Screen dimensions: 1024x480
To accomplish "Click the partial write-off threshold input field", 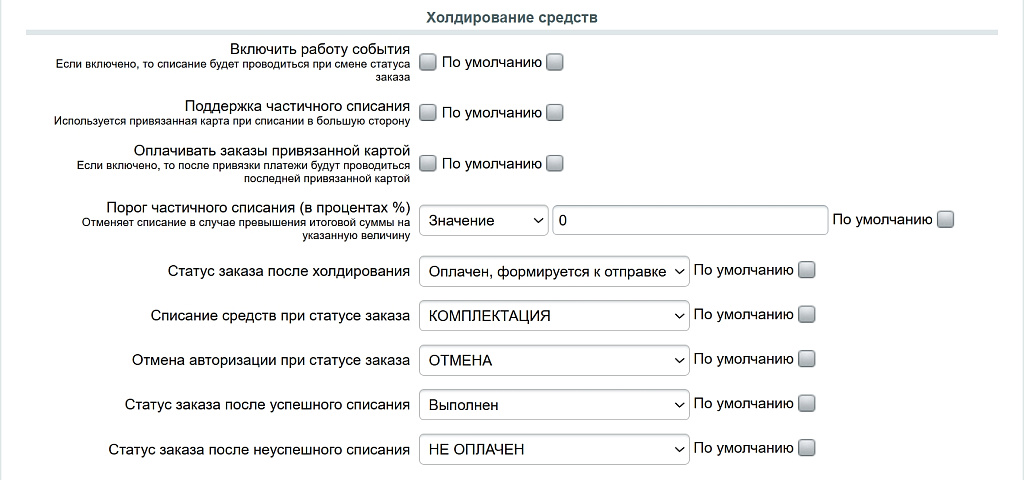I will pos(690,220).
